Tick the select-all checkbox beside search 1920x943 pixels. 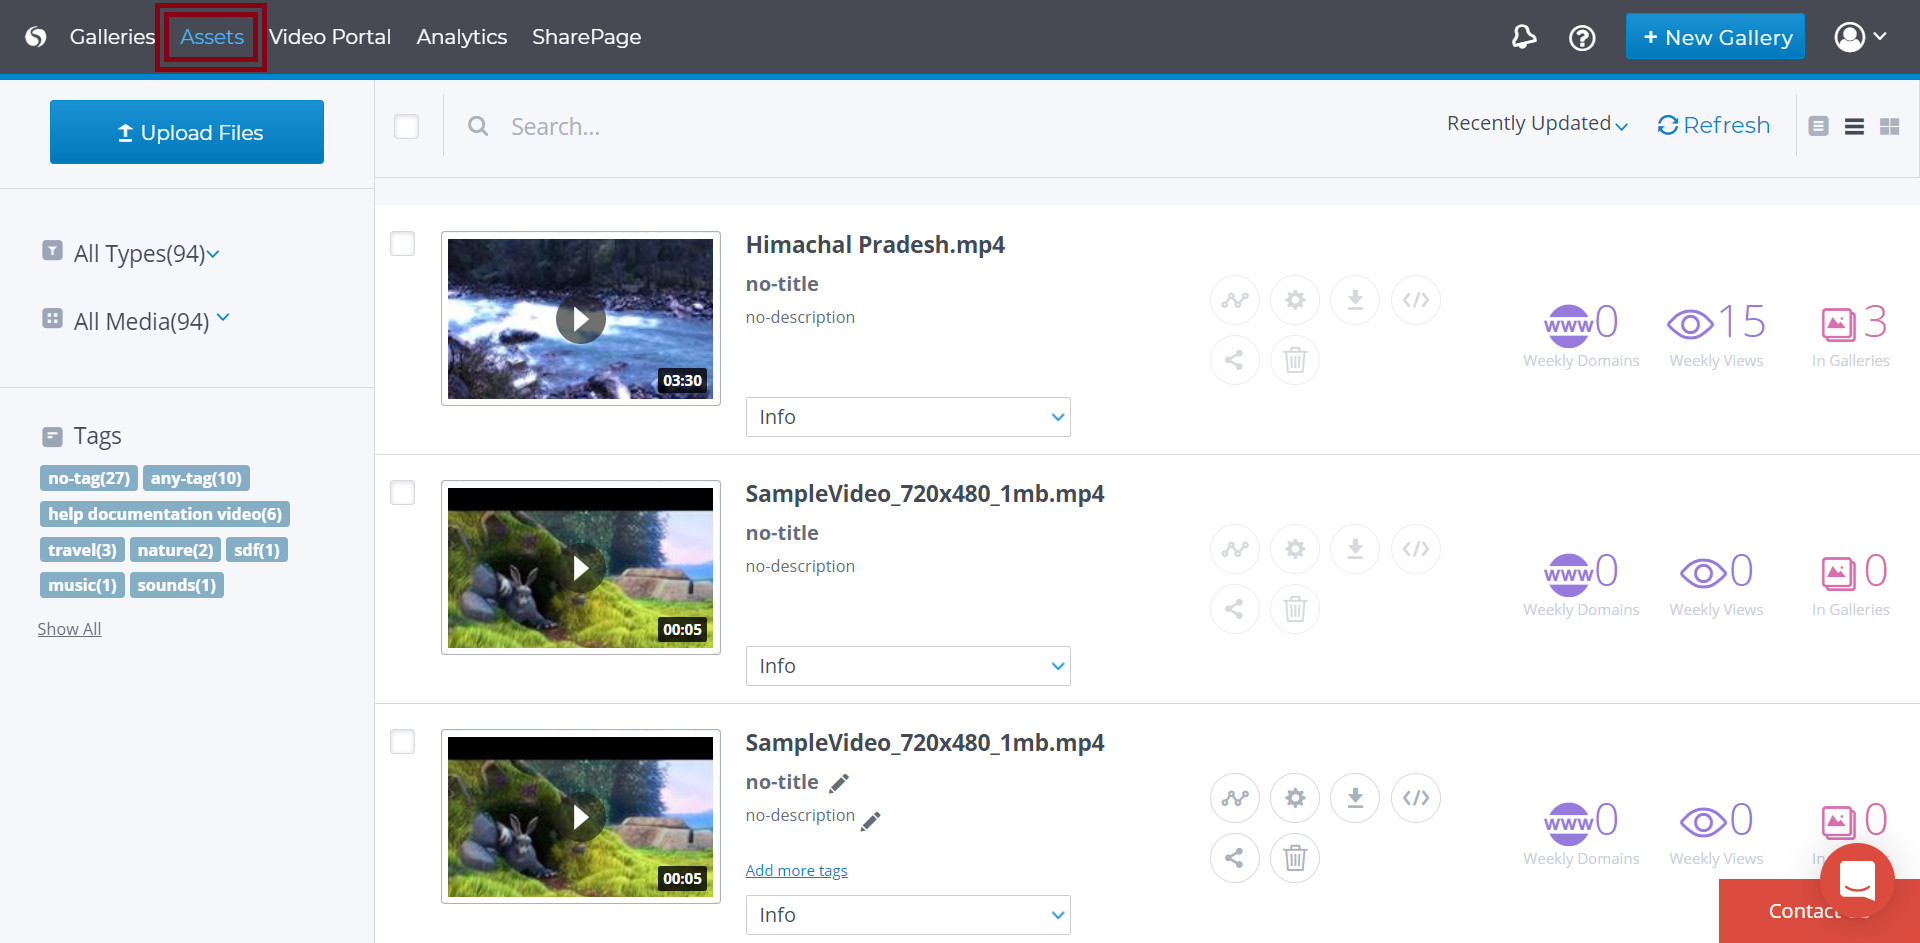pos(407,127)
